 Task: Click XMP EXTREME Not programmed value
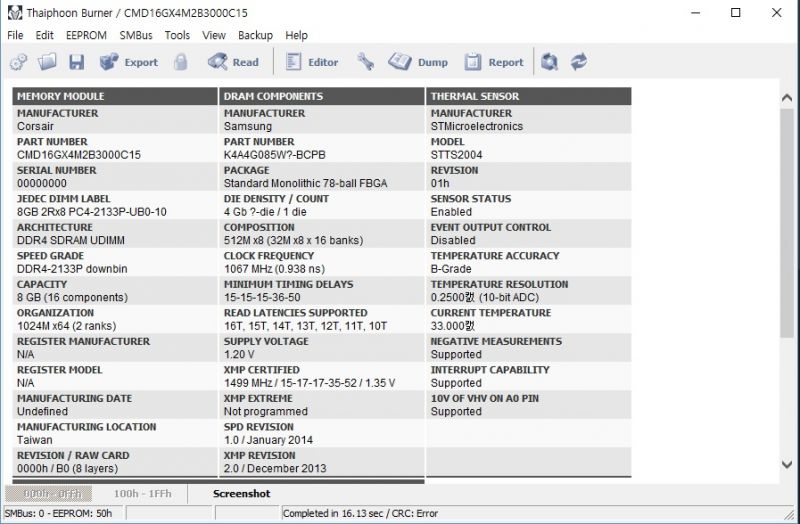pyautogui.click(x=265, y=412)
